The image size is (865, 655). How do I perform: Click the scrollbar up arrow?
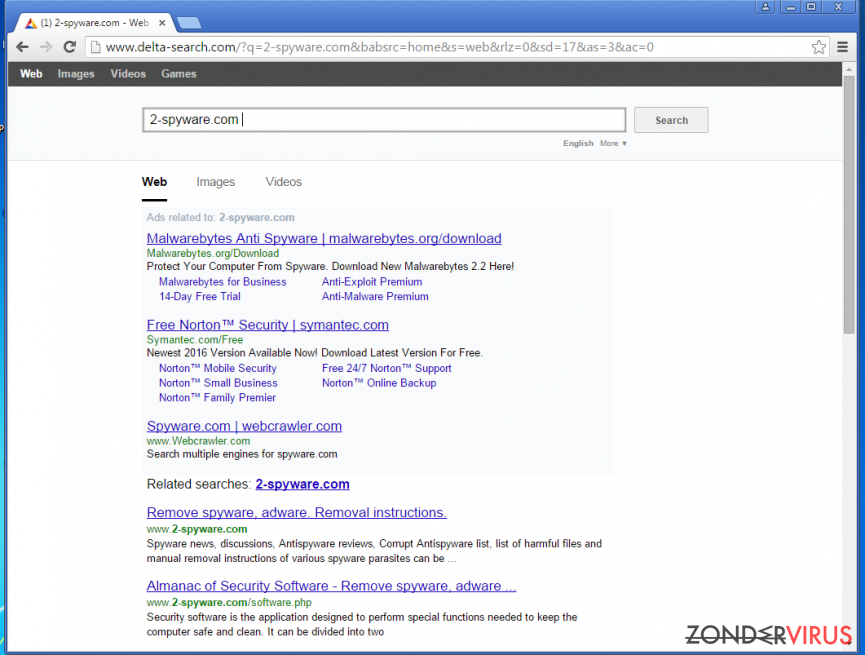click(848, 68)
